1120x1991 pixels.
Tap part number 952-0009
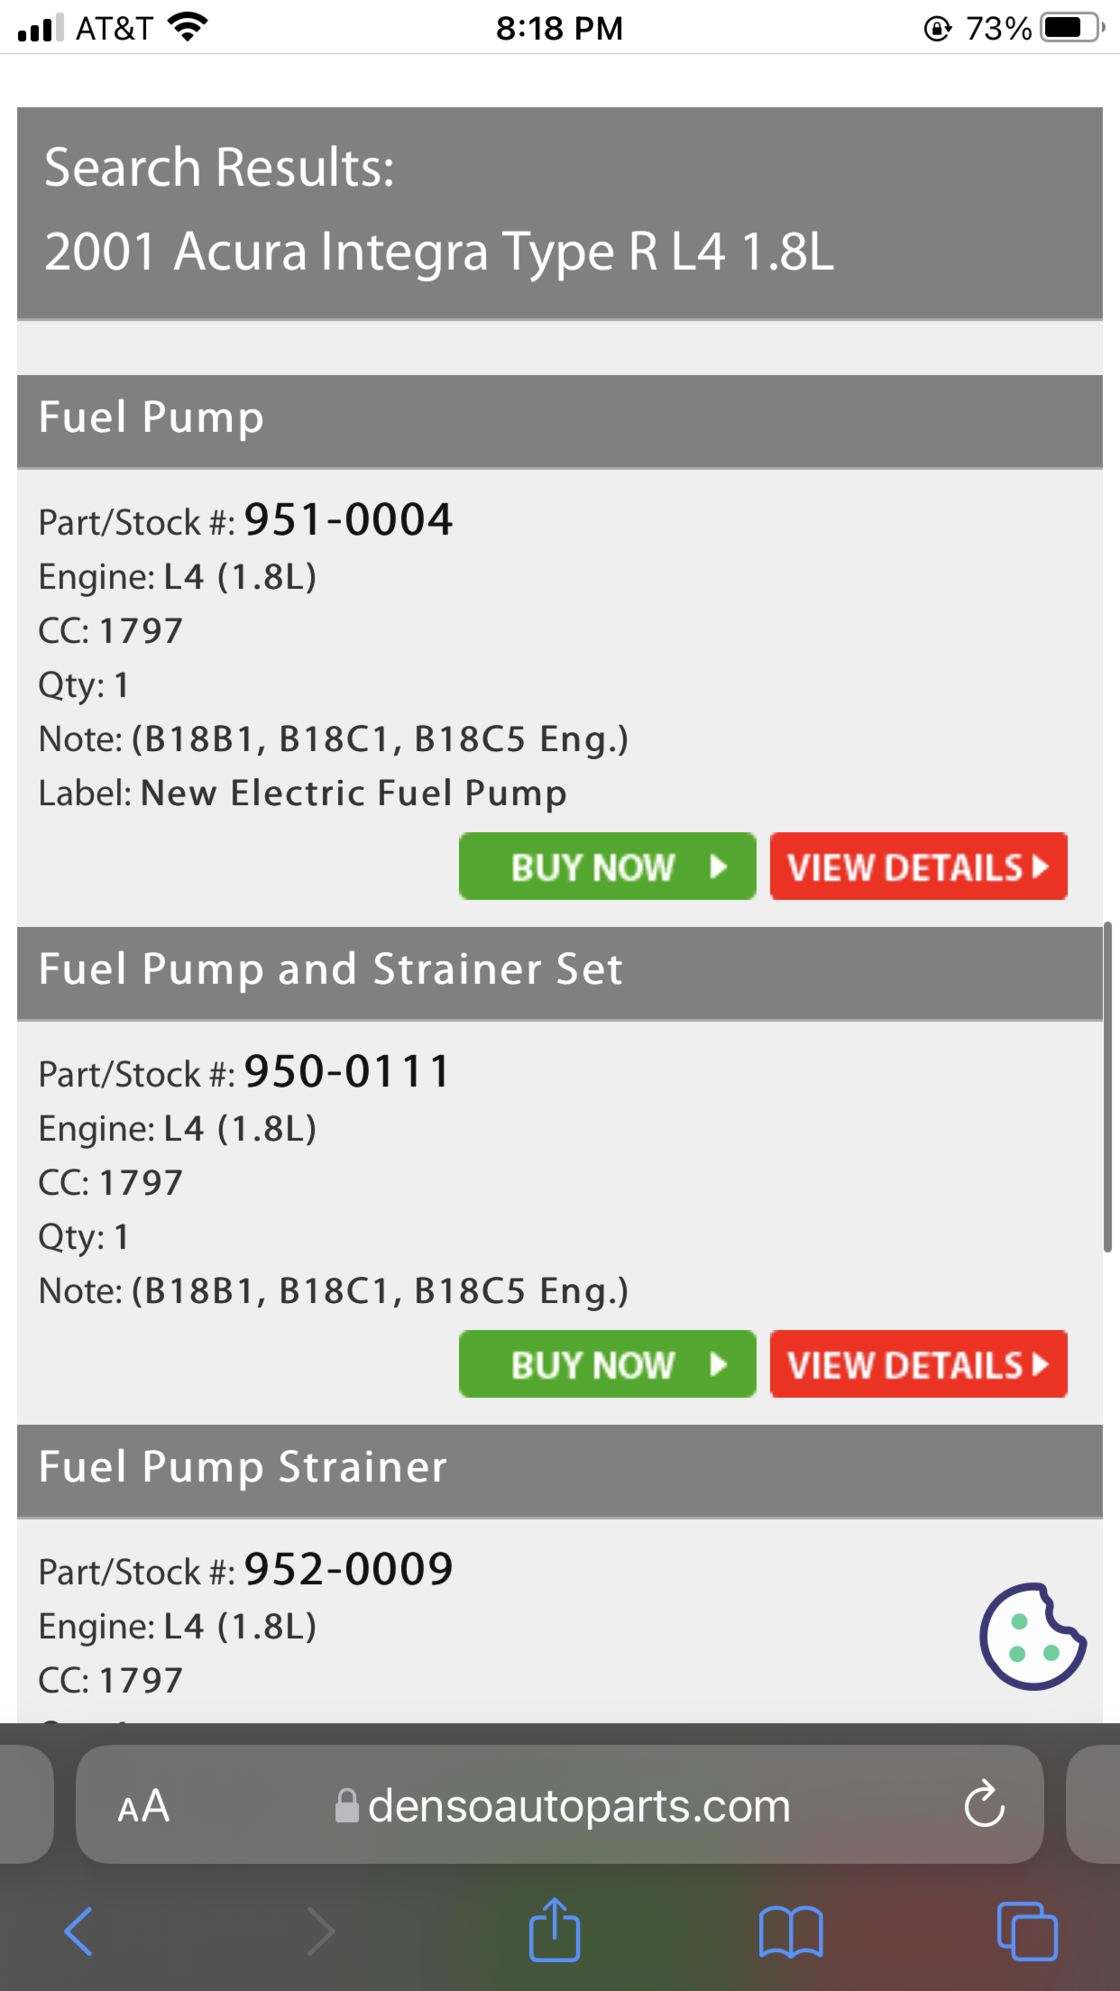tap(348, 1569)
